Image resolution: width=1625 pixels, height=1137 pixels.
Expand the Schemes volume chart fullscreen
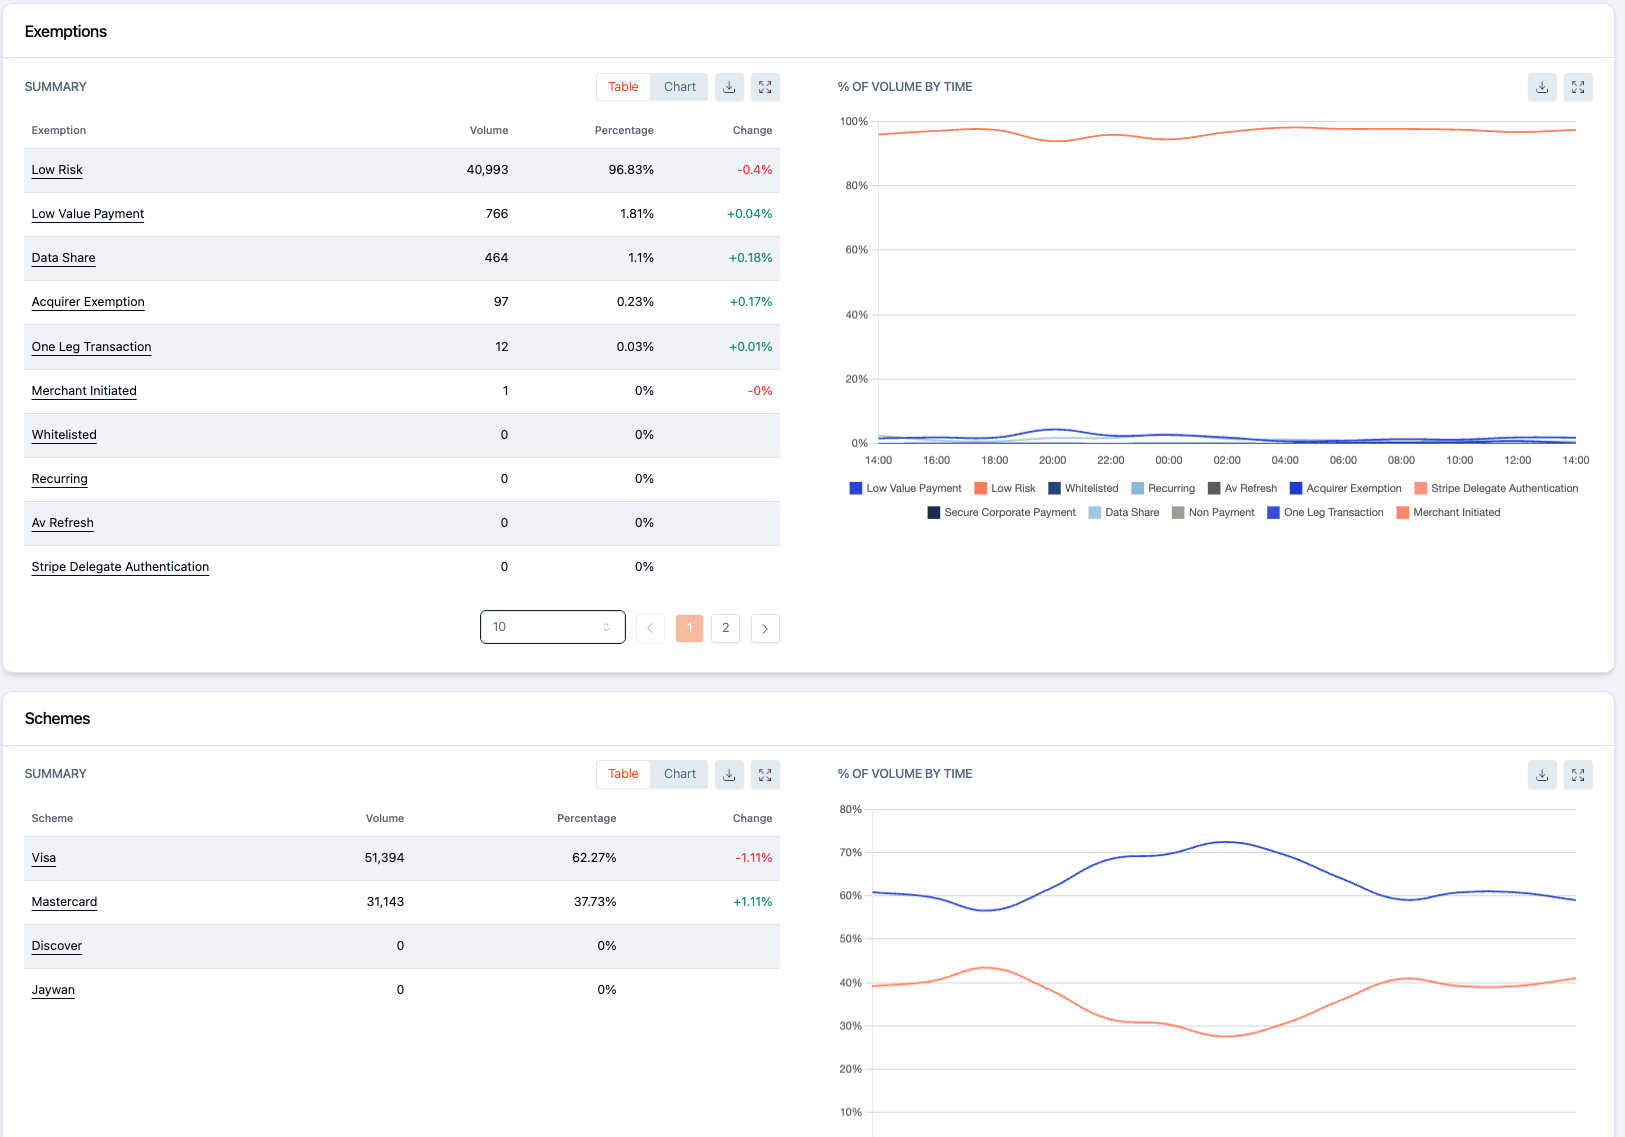point(1578,774)
